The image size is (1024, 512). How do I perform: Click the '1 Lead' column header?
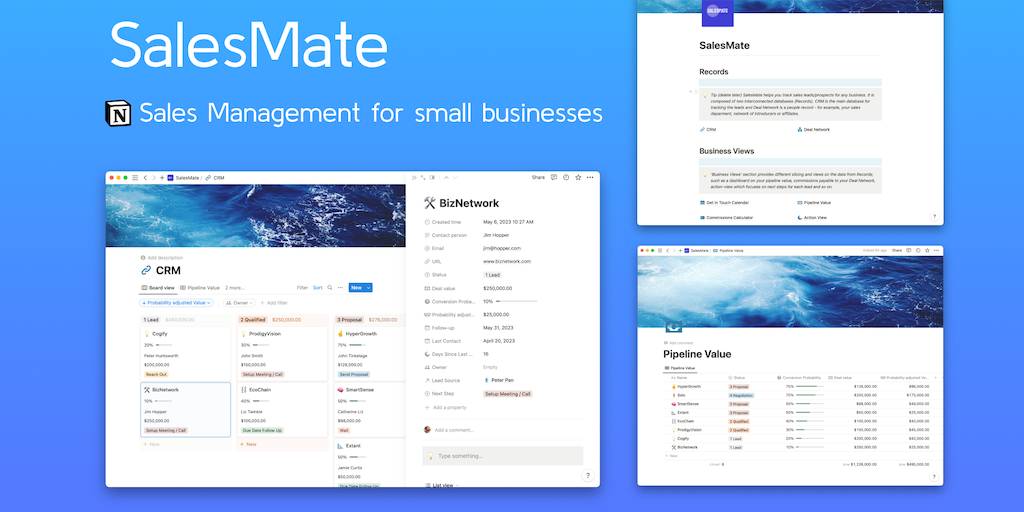click(151, 320)
